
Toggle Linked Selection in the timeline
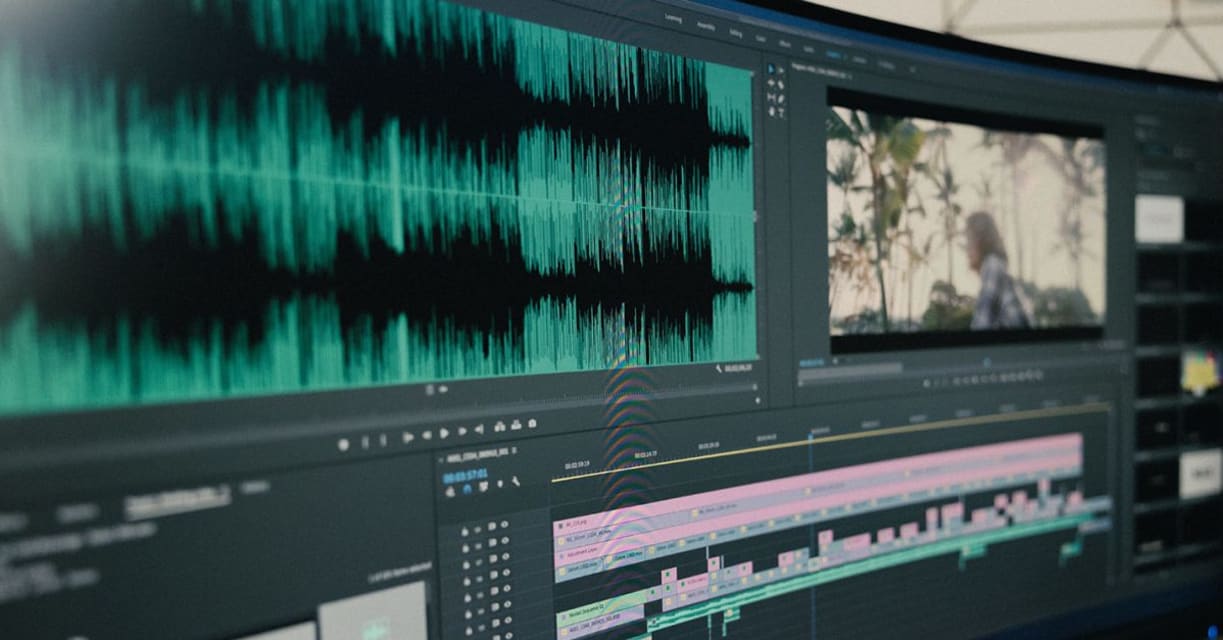point(483,487)
